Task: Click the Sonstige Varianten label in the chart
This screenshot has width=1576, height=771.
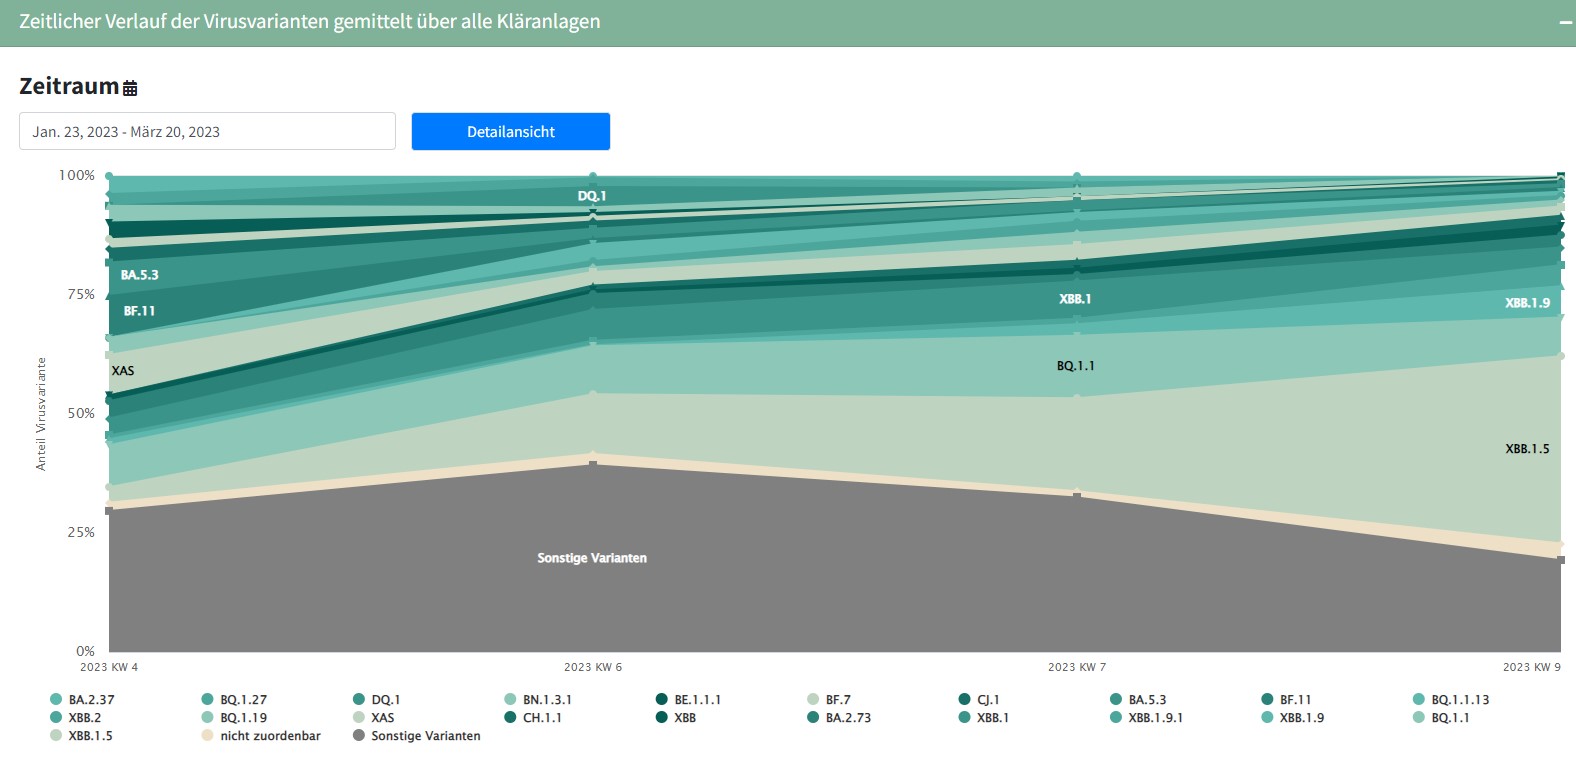Action: pyautogui.click(x=592, y=558)
